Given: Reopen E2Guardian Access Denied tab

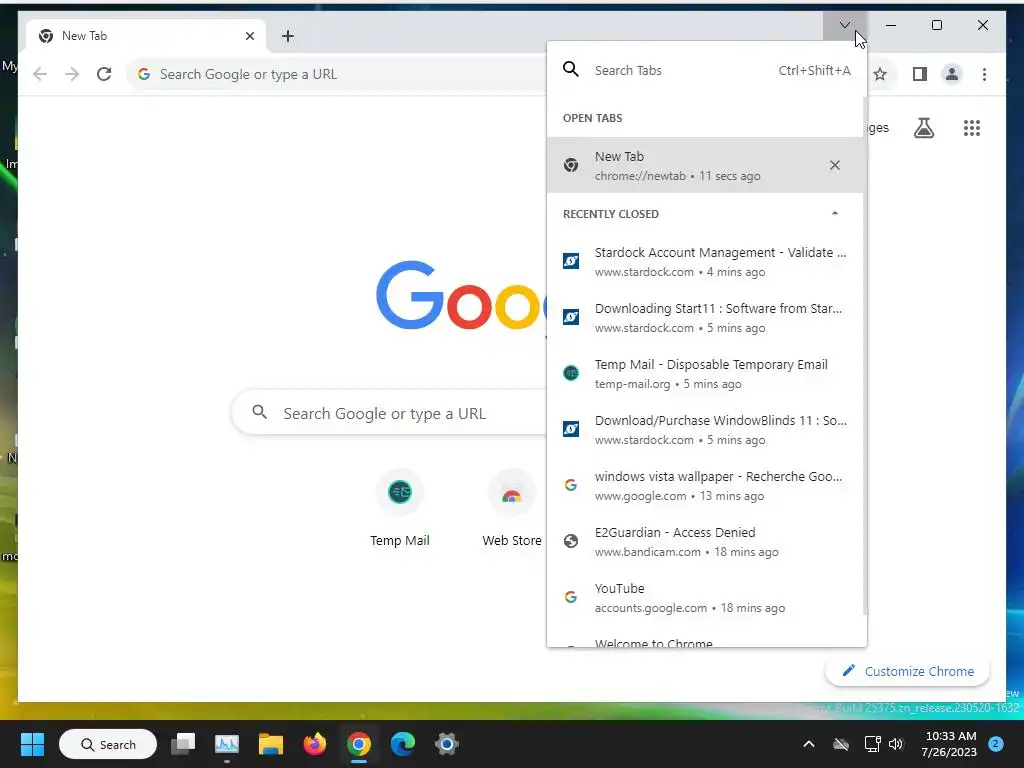Looking at the screenshot, I should pyautogui.click(x=705, y=542).
